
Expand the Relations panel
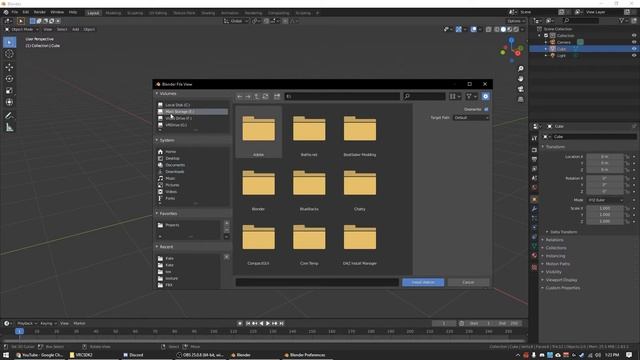pos(554,240)
